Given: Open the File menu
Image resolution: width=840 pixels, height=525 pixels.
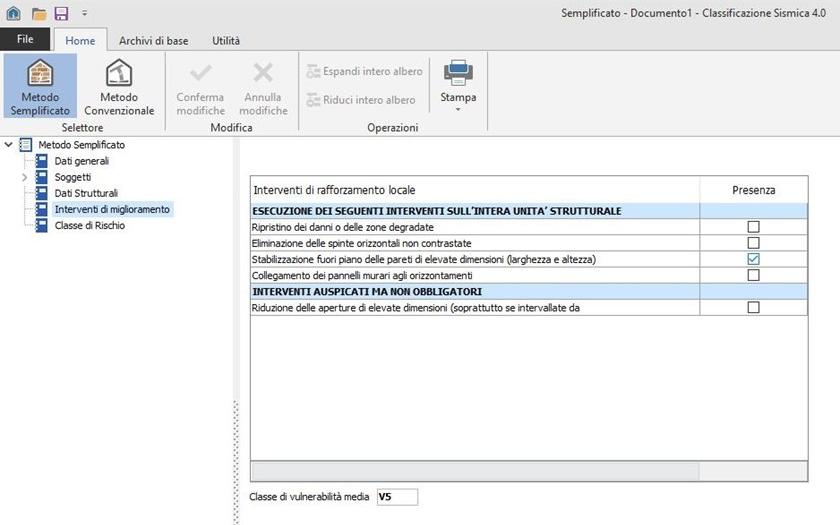Looking at the screenshot, I should coord(25,40).
